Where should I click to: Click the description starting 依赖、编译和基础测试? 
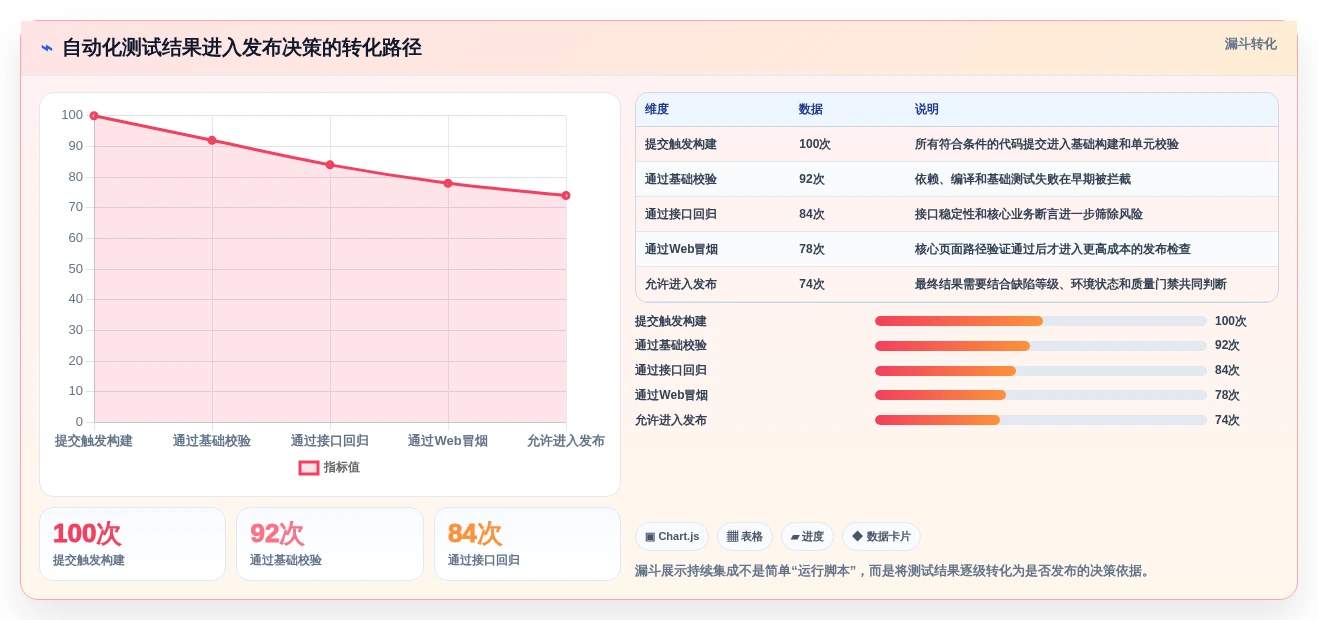1023,179
